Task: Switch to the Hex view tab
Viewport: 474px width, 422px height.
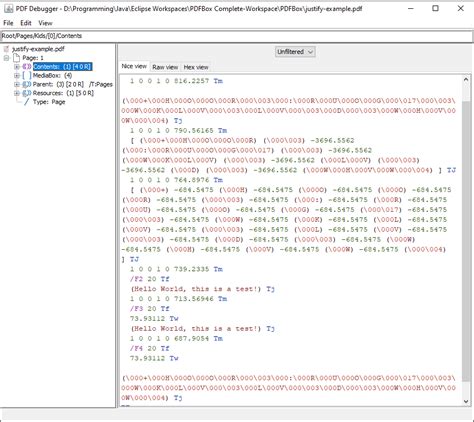Action: (196, 67)
